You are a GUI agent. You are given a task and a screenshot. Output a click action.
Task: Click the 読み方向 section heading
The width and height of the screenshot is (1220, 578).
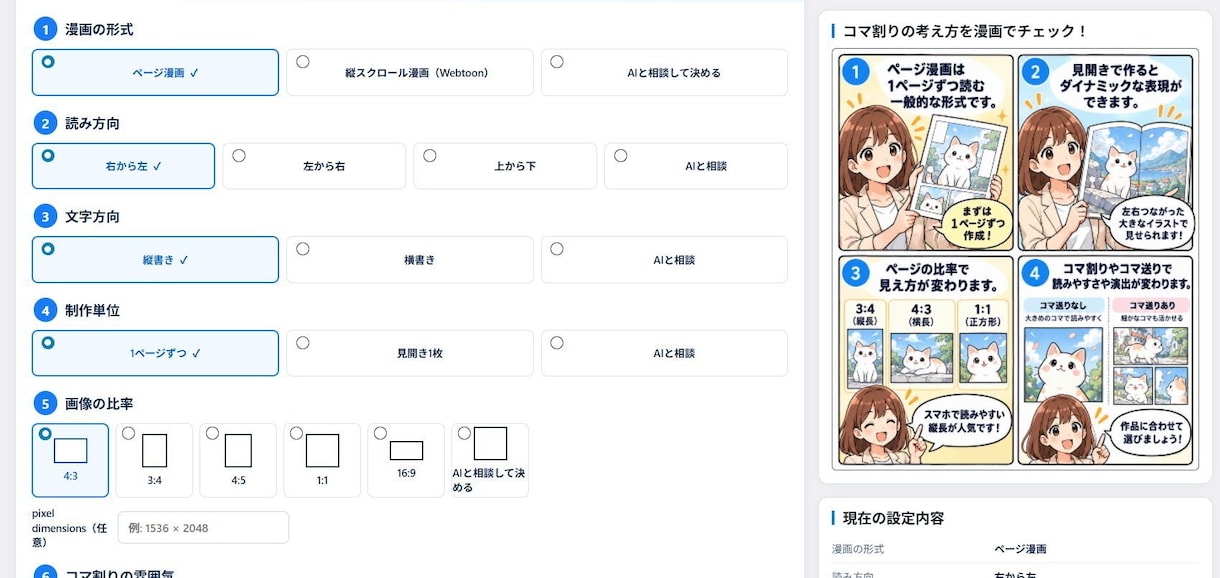[x=92, y=123]
